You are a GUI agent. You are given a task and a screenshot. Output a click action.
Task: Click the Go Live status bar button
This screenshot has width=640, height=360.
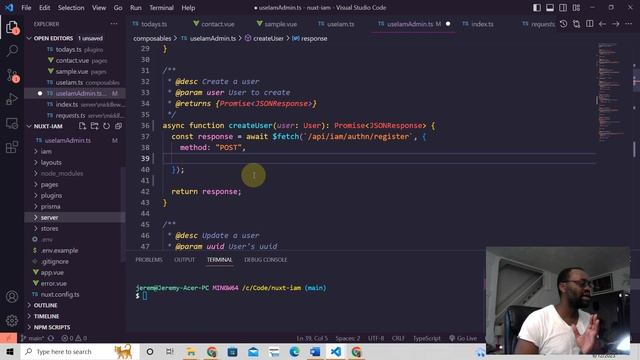[x=463, y=338]
